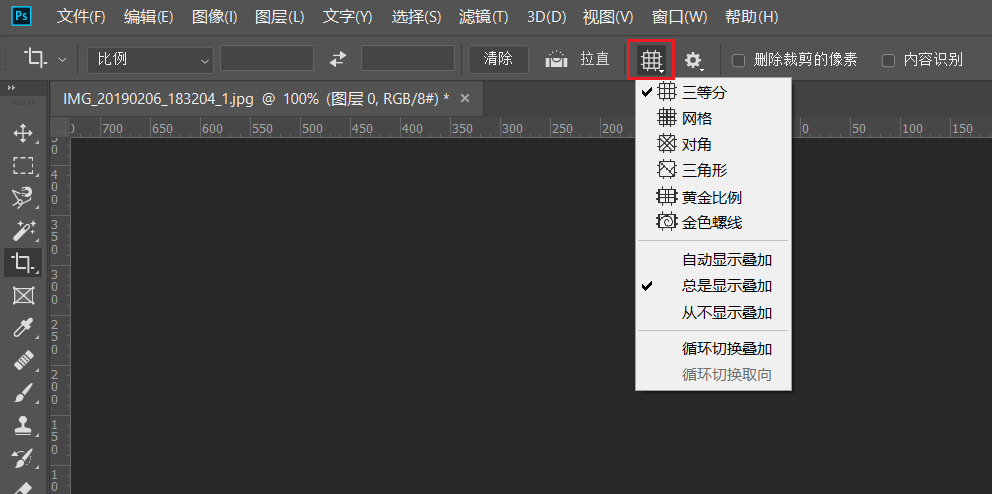
Task: Choose the 三角形 overlay option
Action: [x=713, y=170]
